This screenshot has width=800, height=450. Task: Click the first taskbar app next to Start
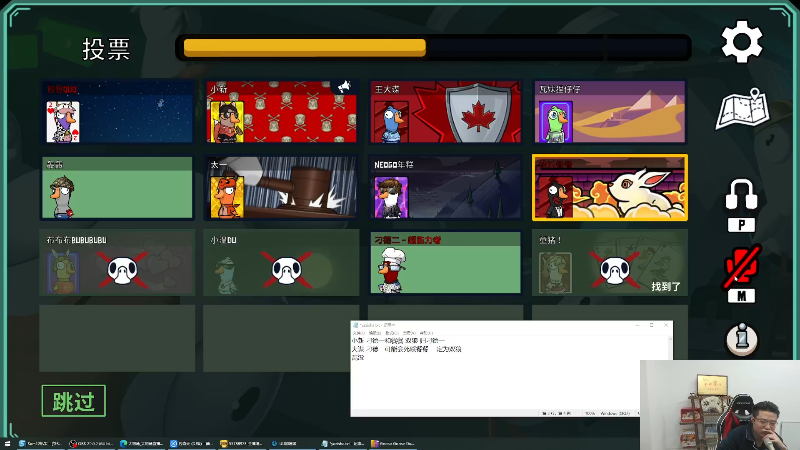click(42, 444)
